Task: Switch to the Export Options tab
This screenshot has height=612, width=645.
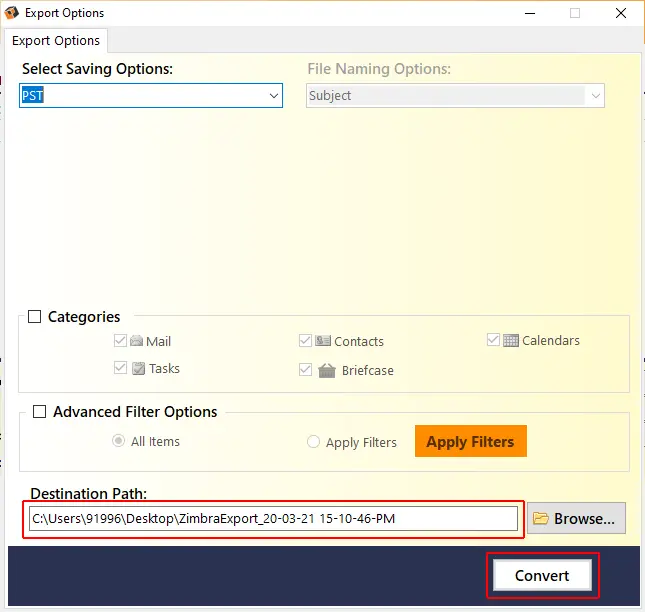Action: point(56,40)
